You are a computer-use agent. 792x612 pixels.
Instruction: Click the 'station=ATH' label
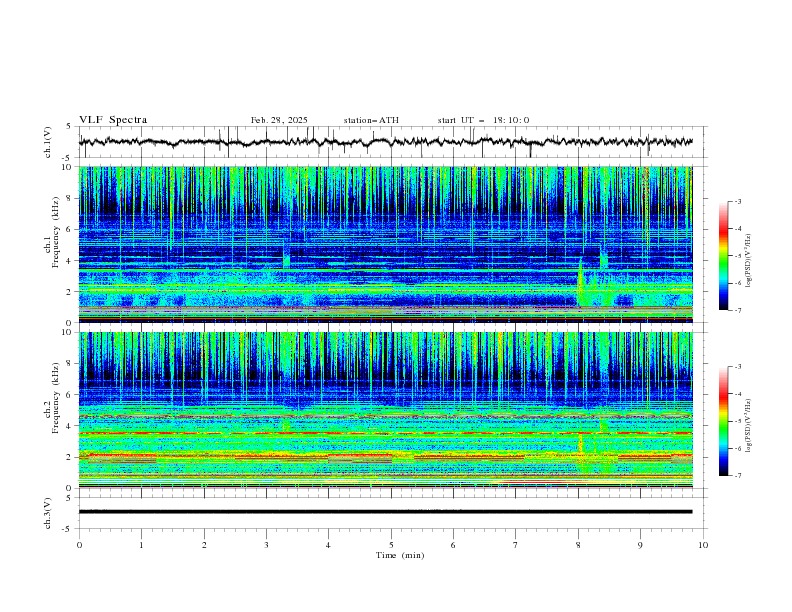[x=371, y=120]
